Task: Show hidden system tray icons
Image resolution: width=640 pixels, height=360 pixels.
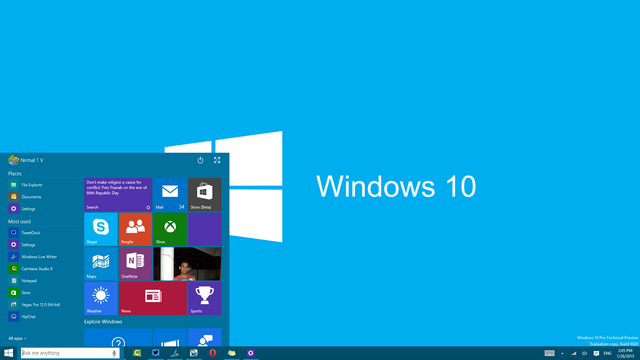Action: [x=562, y=353]
